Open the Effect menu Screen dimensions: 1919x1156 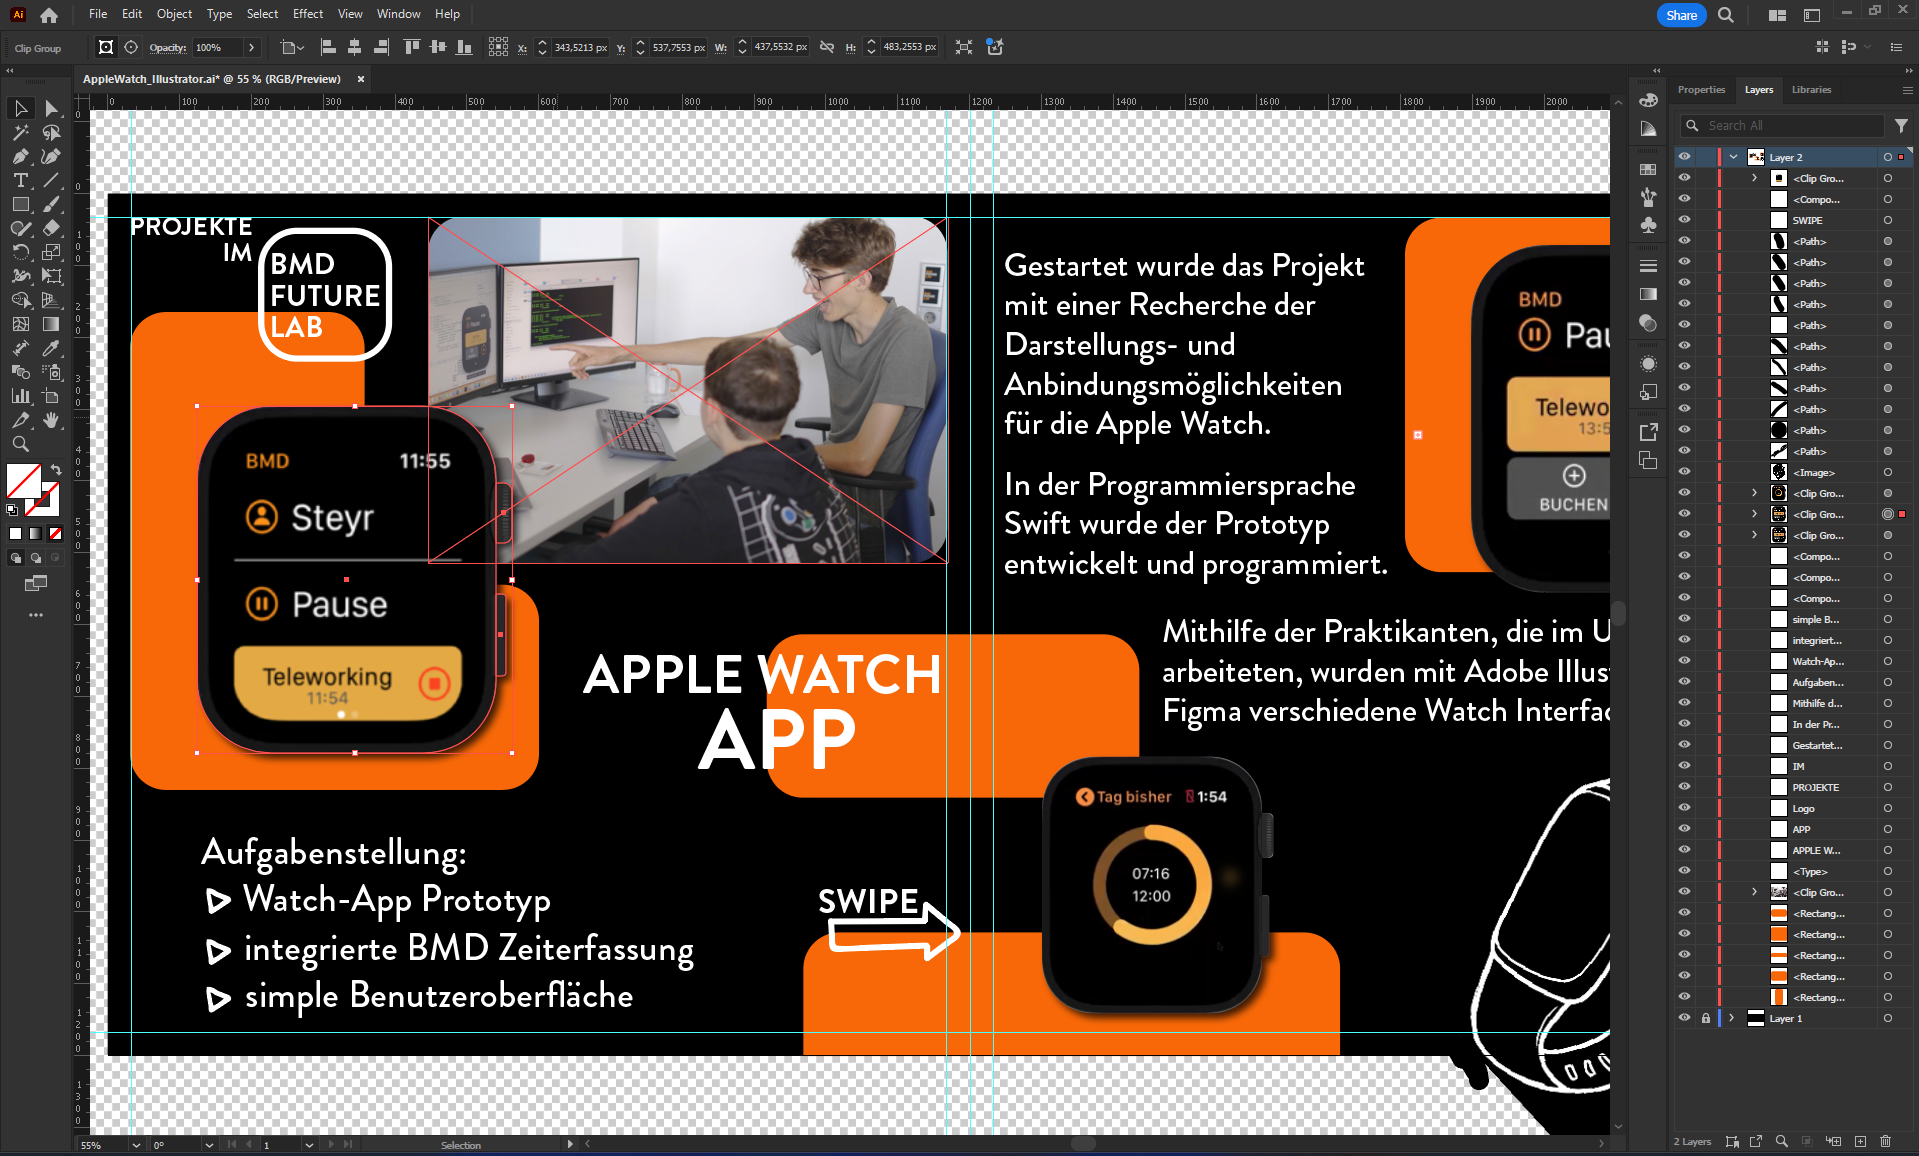click(308, 14)
